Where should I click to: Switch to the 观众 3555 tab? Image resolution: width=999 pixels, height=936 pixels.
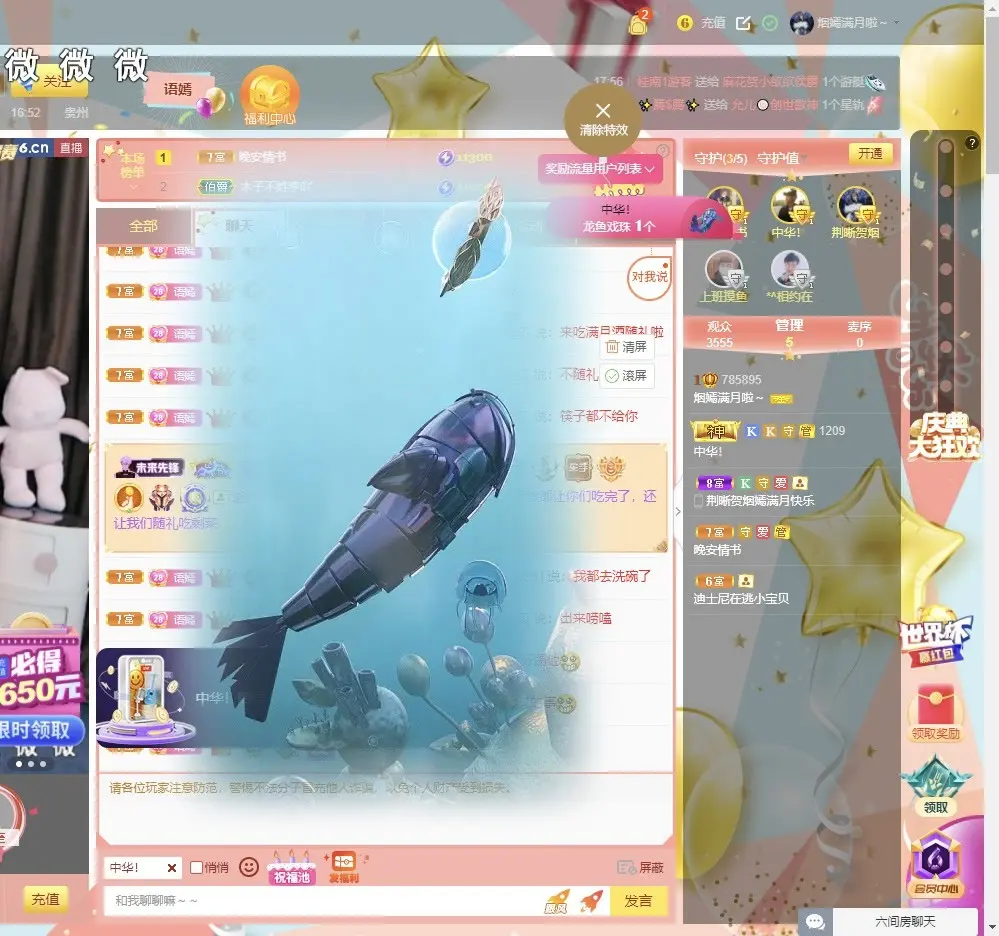pyautogui.click(x=719, y=335)
